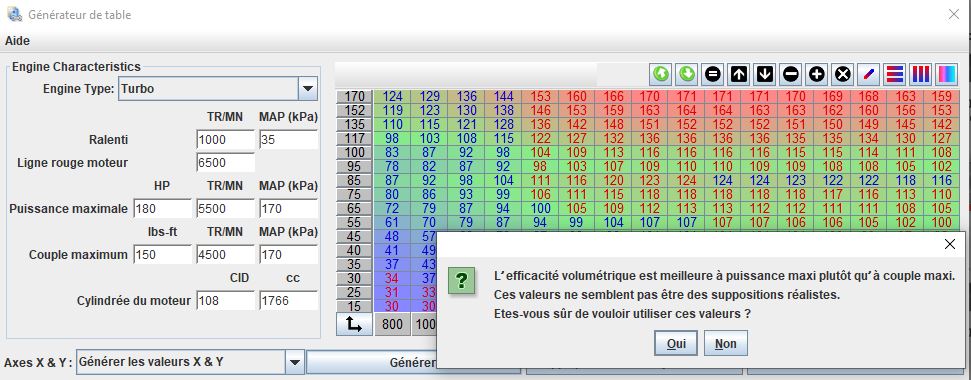Screen dimensions: 971x380
Task: Select the 152 row header in table
Action: tap(355, 110)
